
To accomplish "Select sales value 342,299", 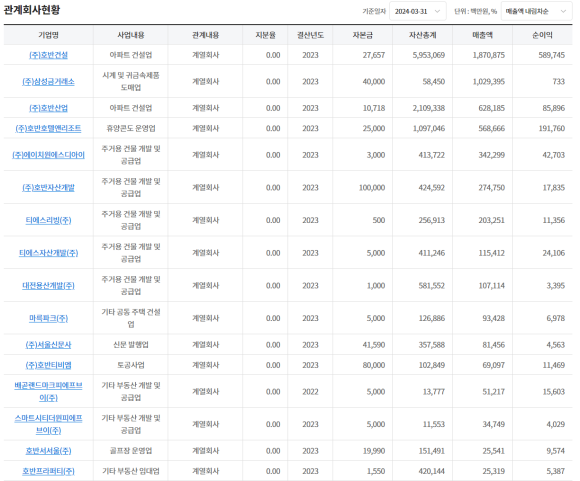I will (492, 155).
